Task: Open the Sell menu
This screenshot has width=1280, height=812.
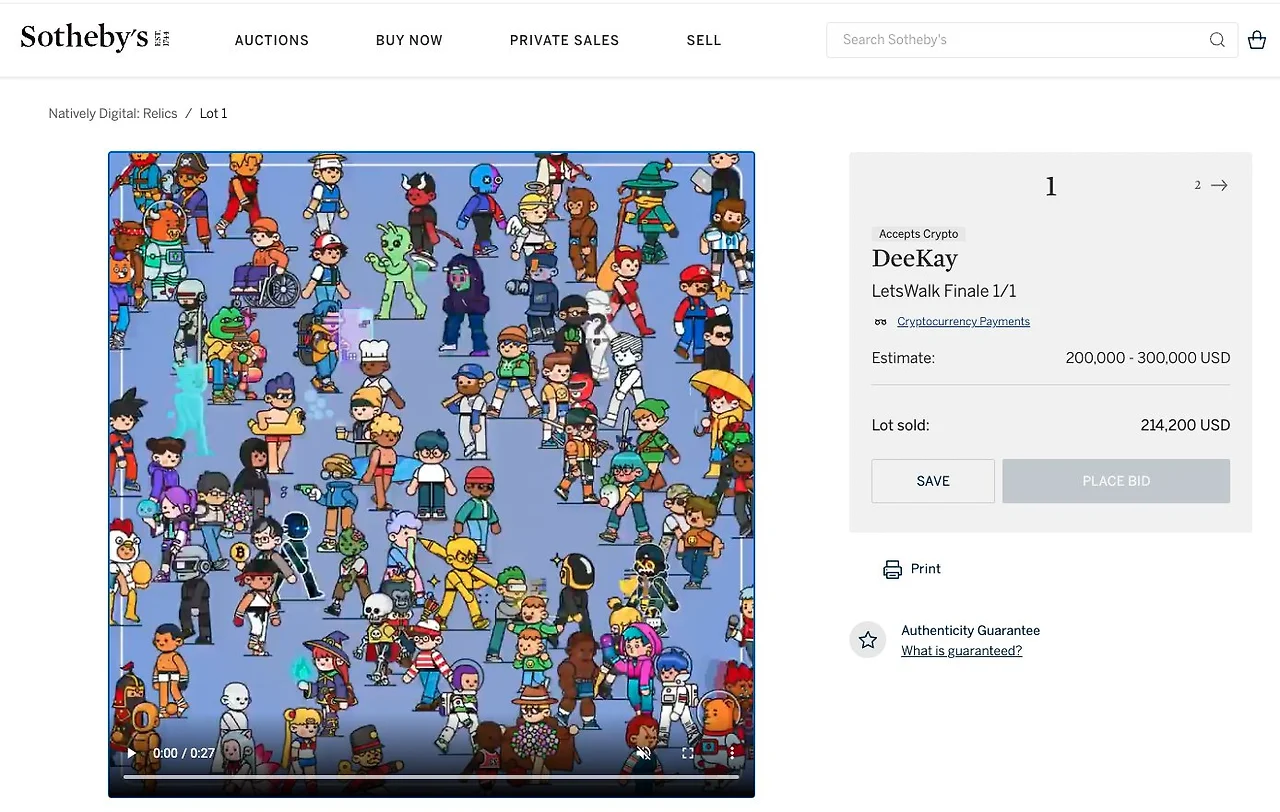Action: point(704,40)
